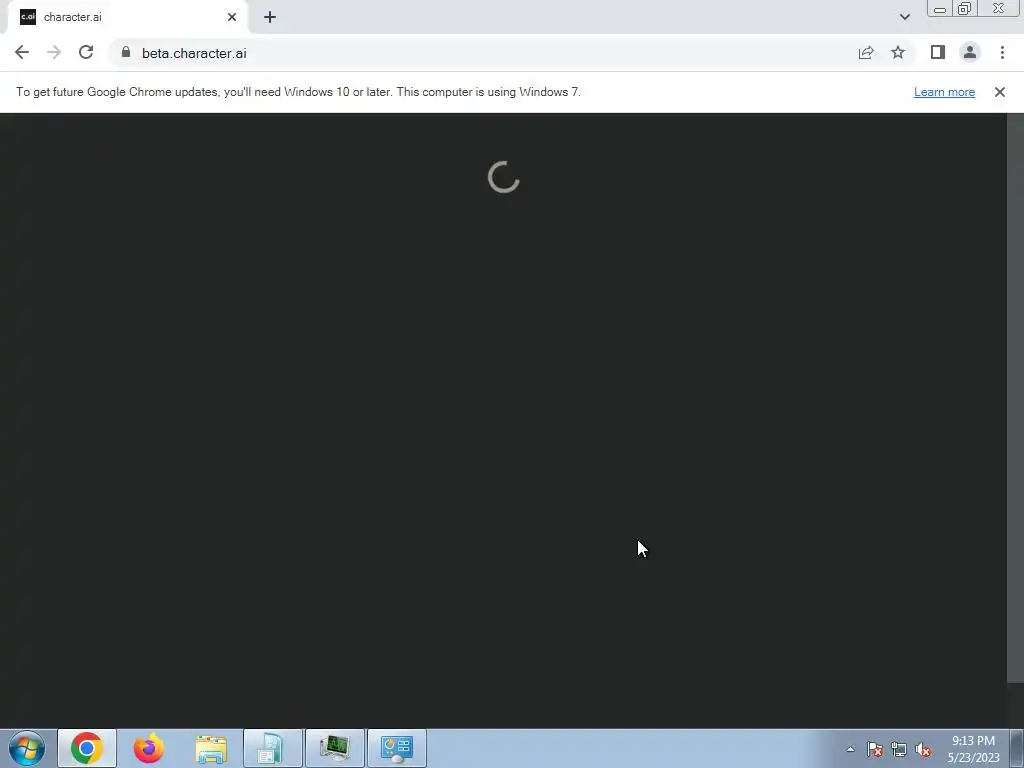The width and height of the screenshot is (1024, 768).
Task: Open the Chrome three-dot menu
Action: coord(1002,53)
